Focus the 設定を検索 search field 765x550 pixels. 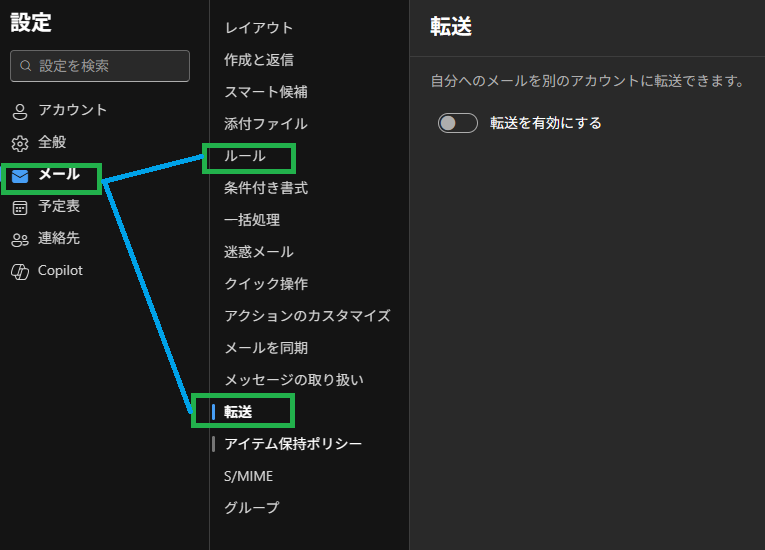point(100,66)
